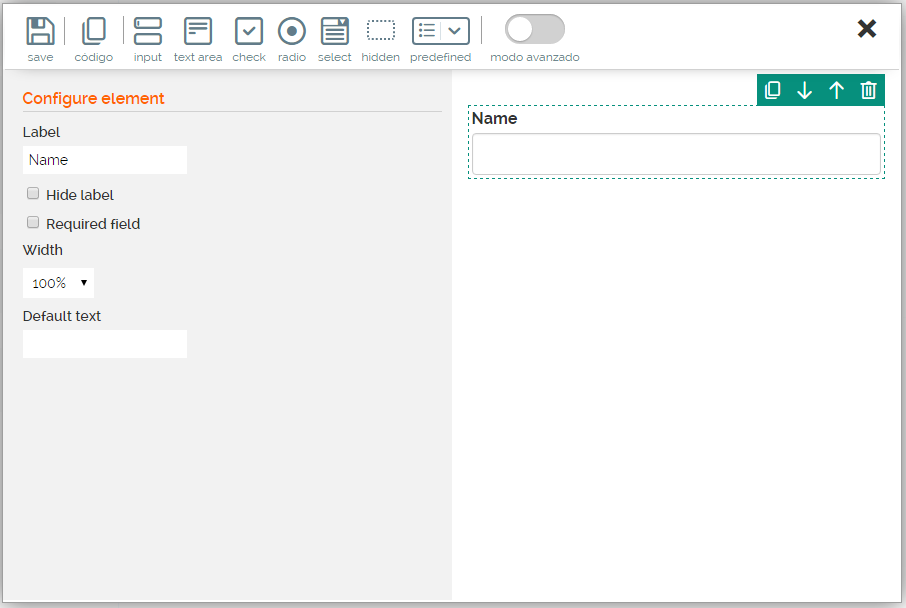Close the form editor with the X
This screenshot has width=906, height=608.
(867, 29)
